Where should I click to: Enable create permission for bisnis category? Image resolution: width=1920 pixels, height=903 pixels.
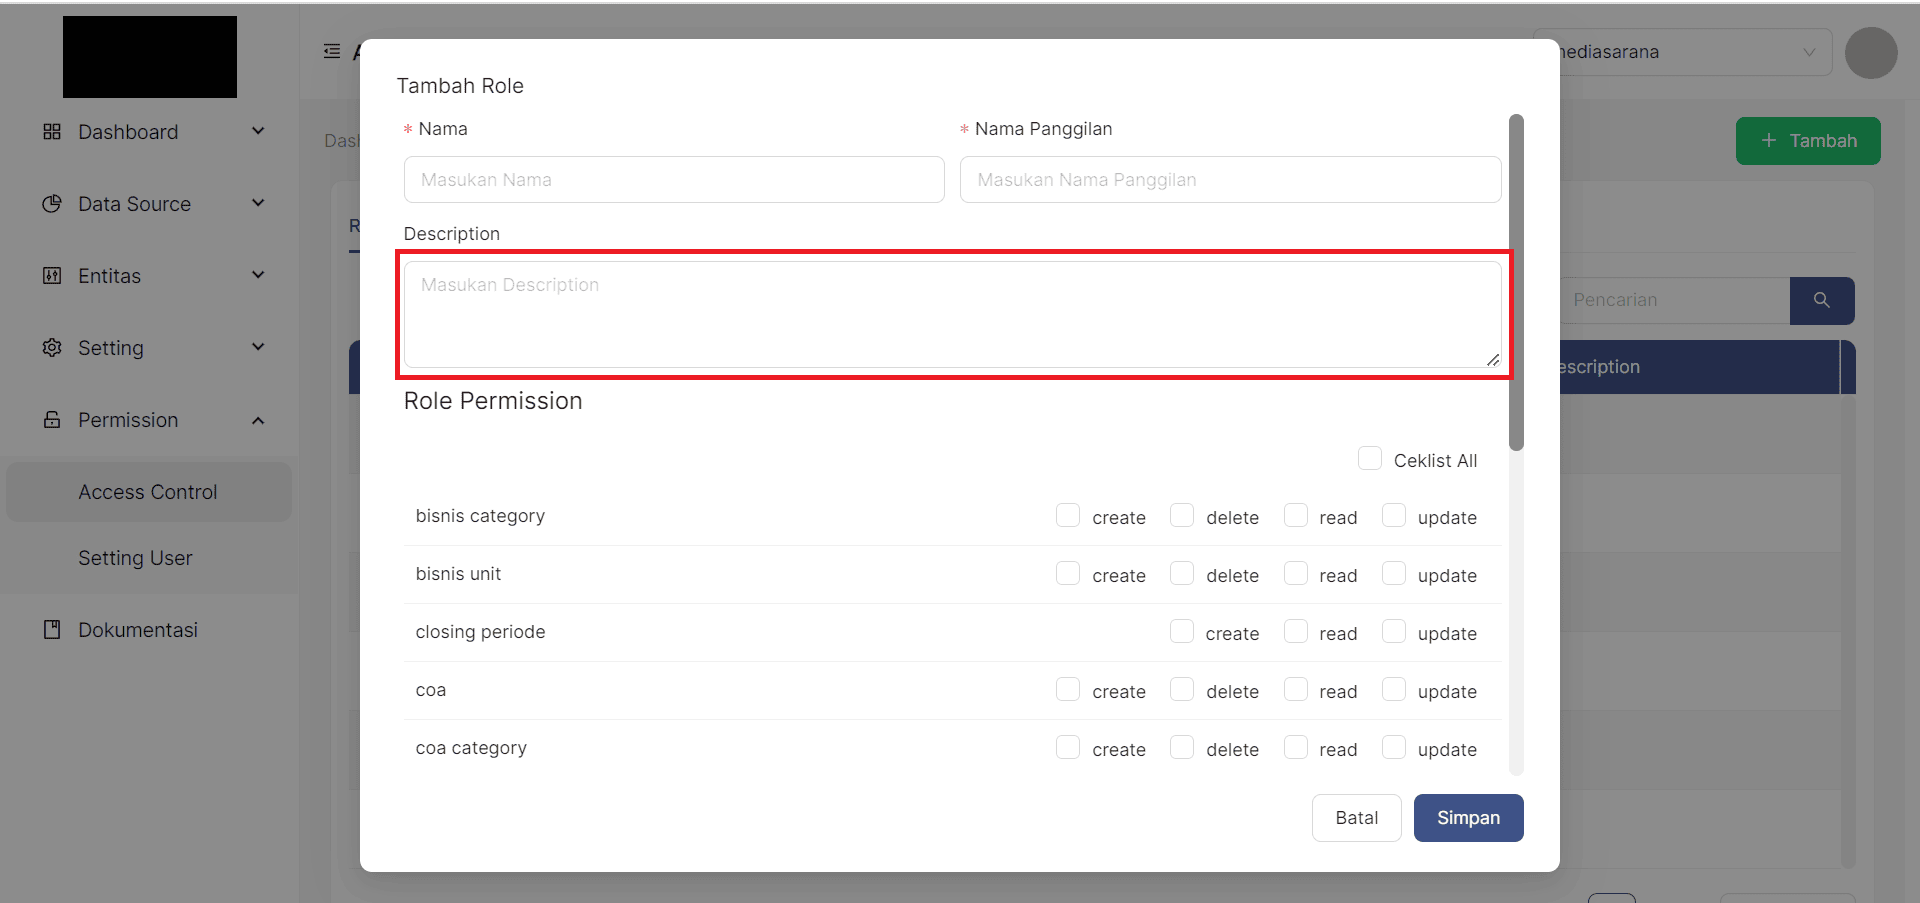[1068, 516]
